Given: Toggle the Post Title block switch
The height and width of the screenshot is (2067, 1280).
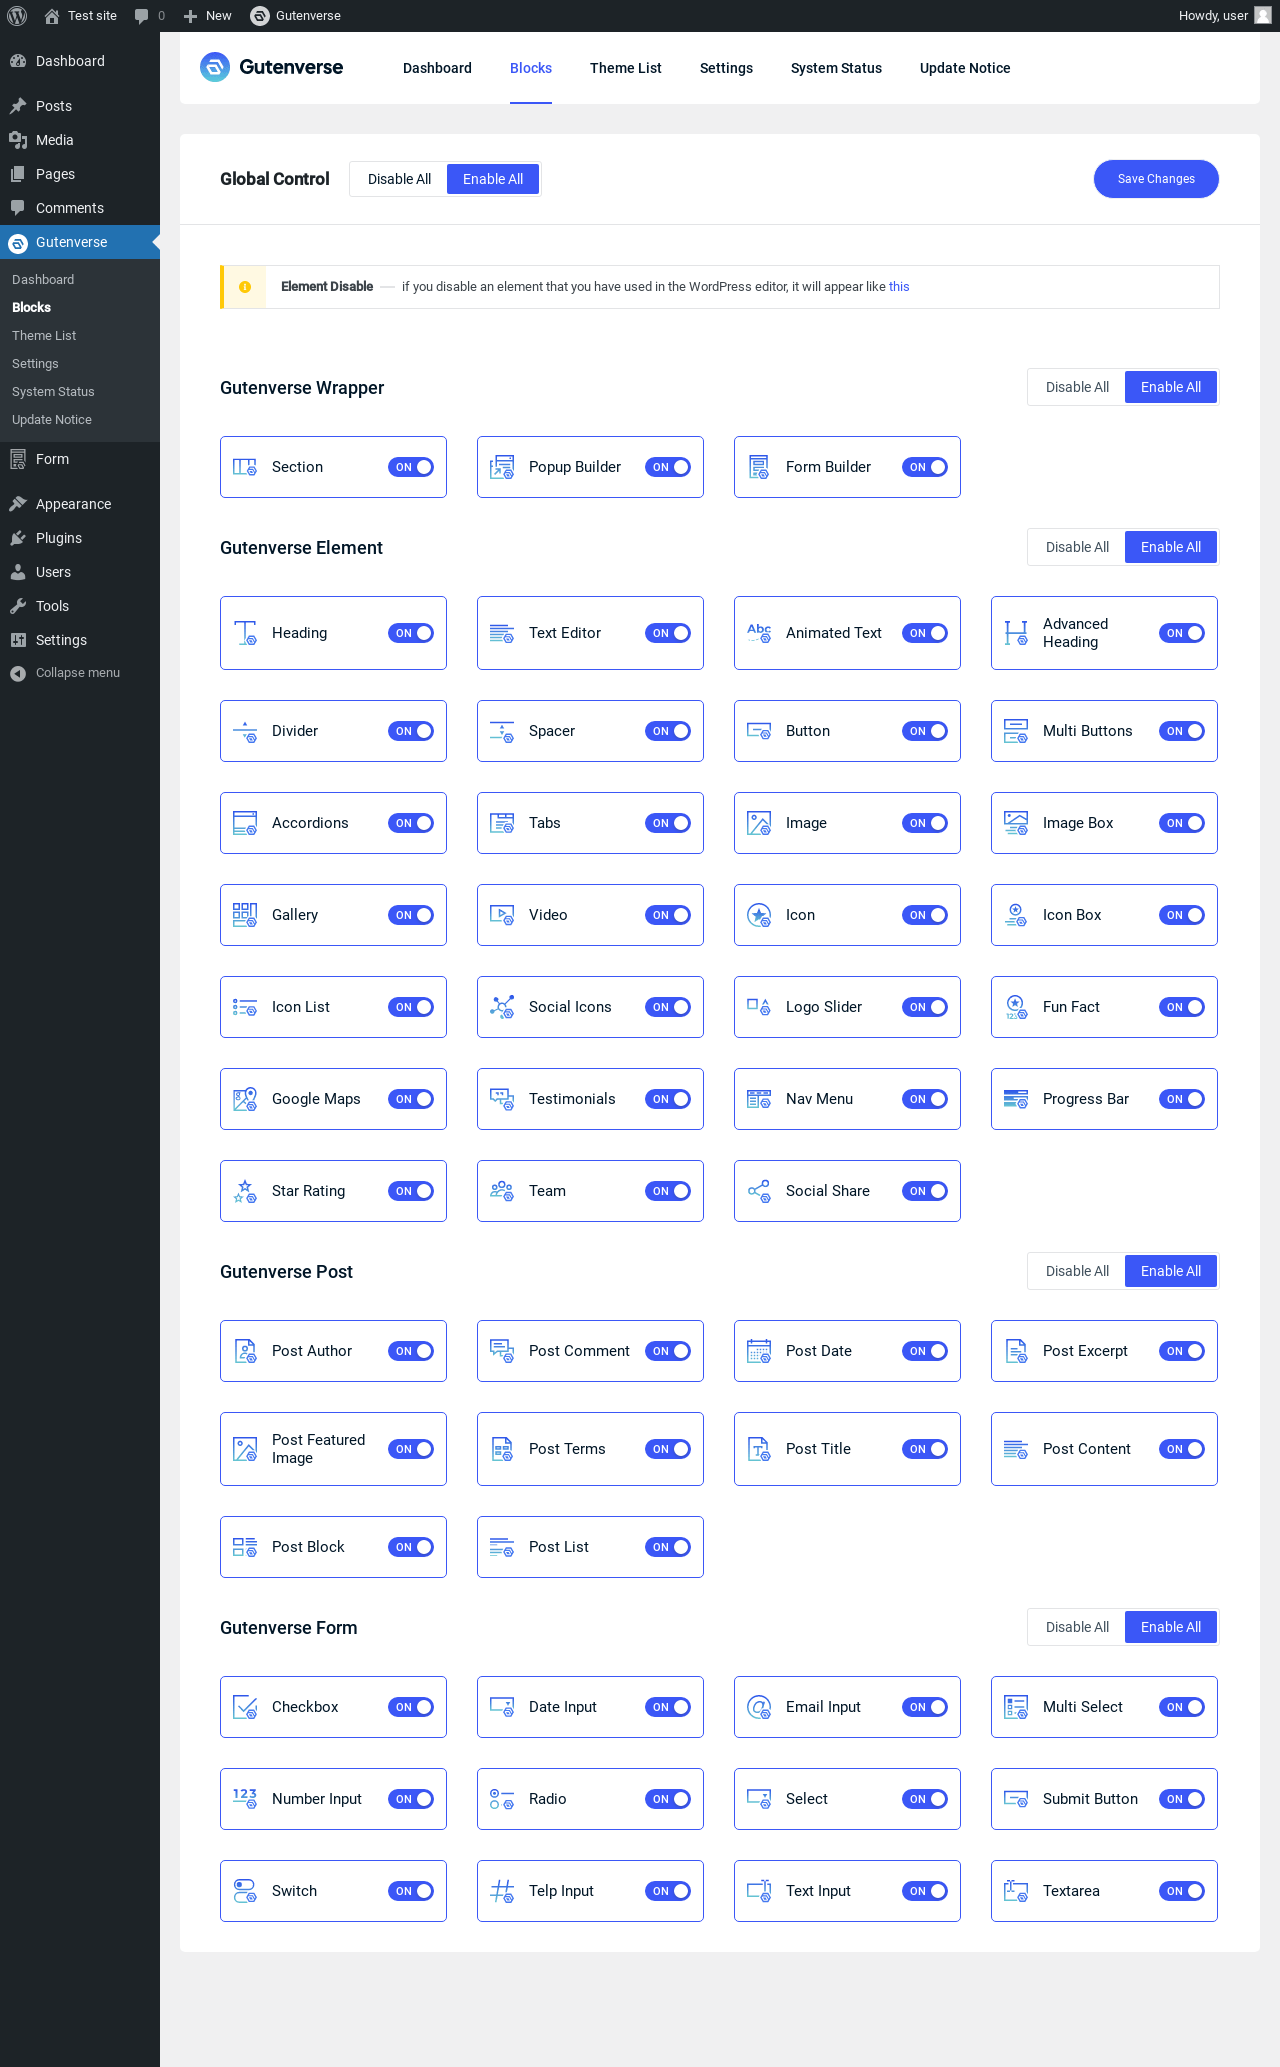Looking at the screenshot, I should (x=925, y=1449).
